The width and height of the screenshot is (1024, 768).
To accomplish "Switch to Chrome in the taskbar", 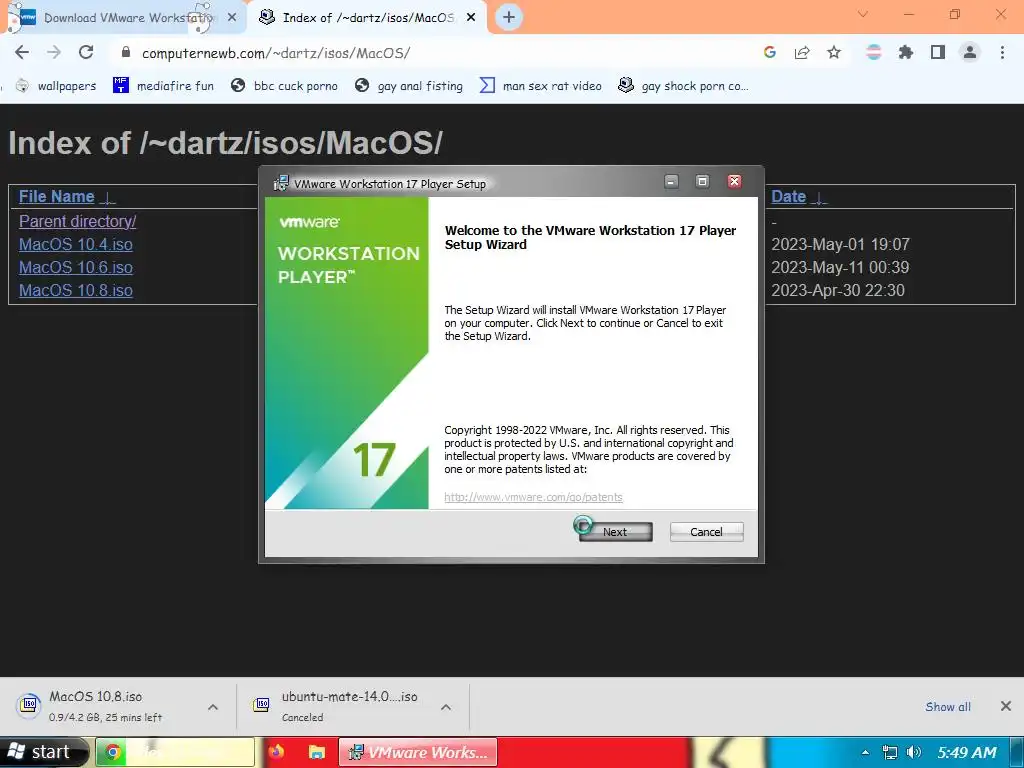I will [x=175, y=752].
